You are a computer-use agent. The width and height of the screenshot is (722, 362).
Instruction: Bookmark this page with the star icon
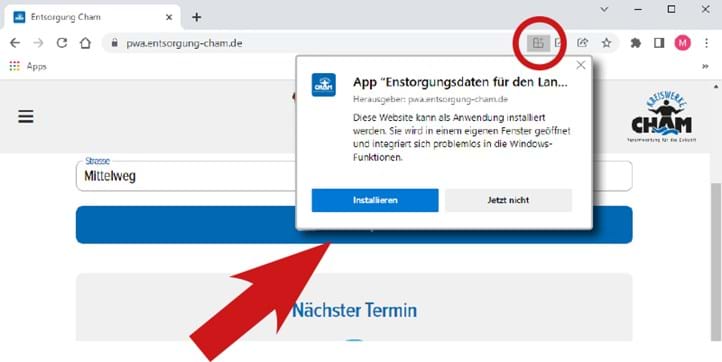[x=606, y=43]
